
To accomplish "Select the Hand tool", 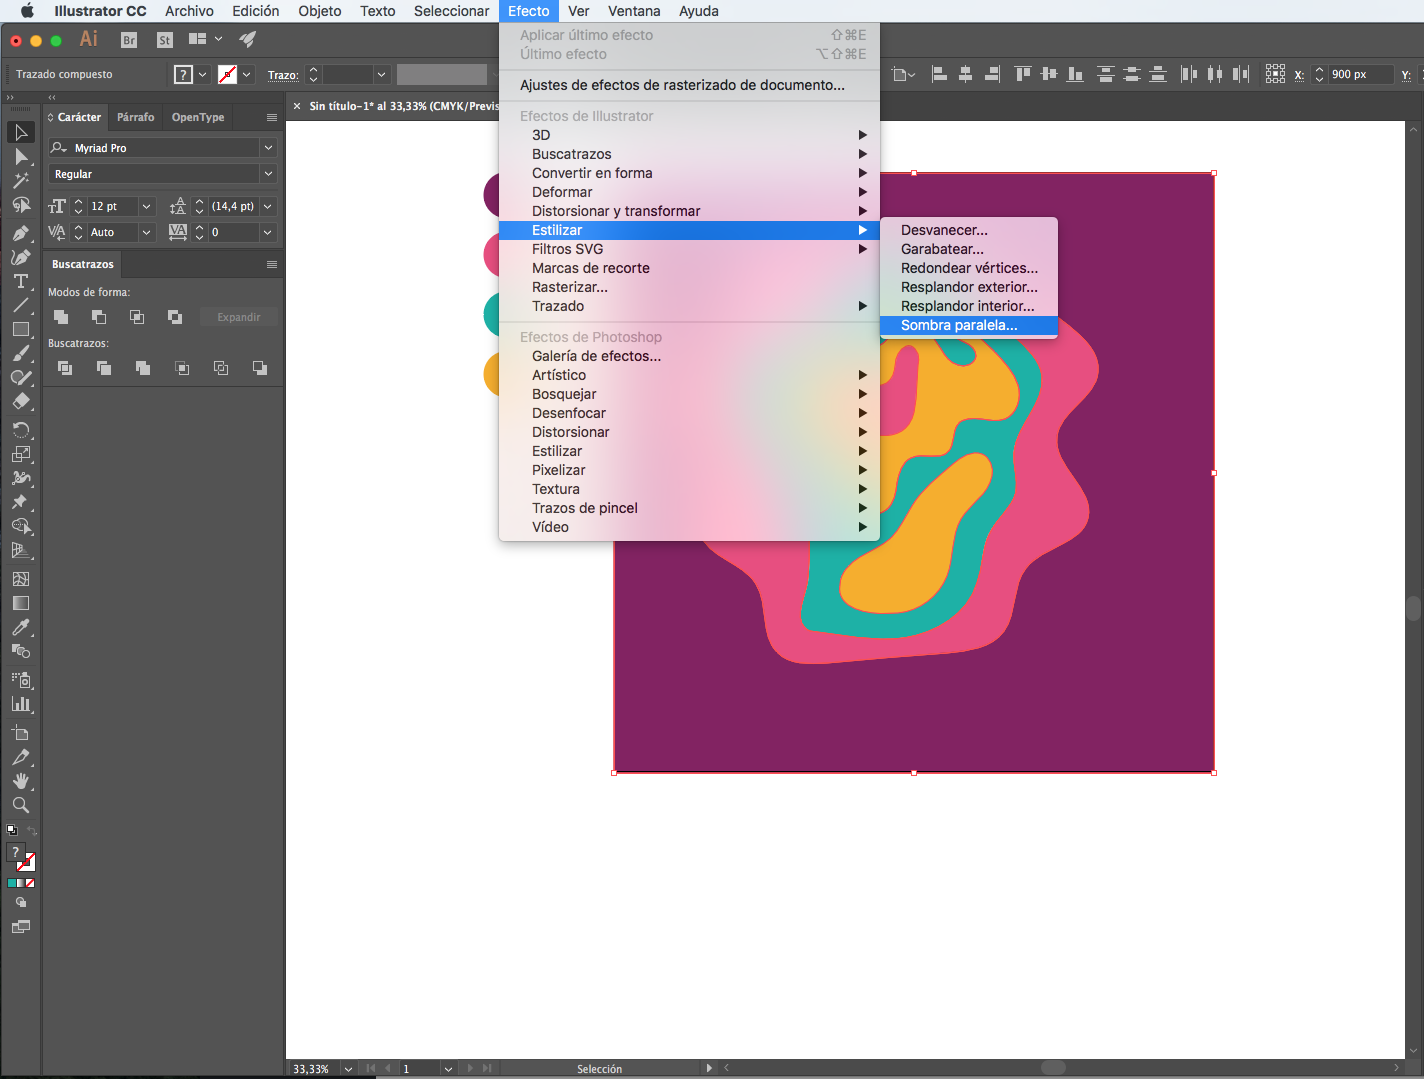I will pos(20,781).
